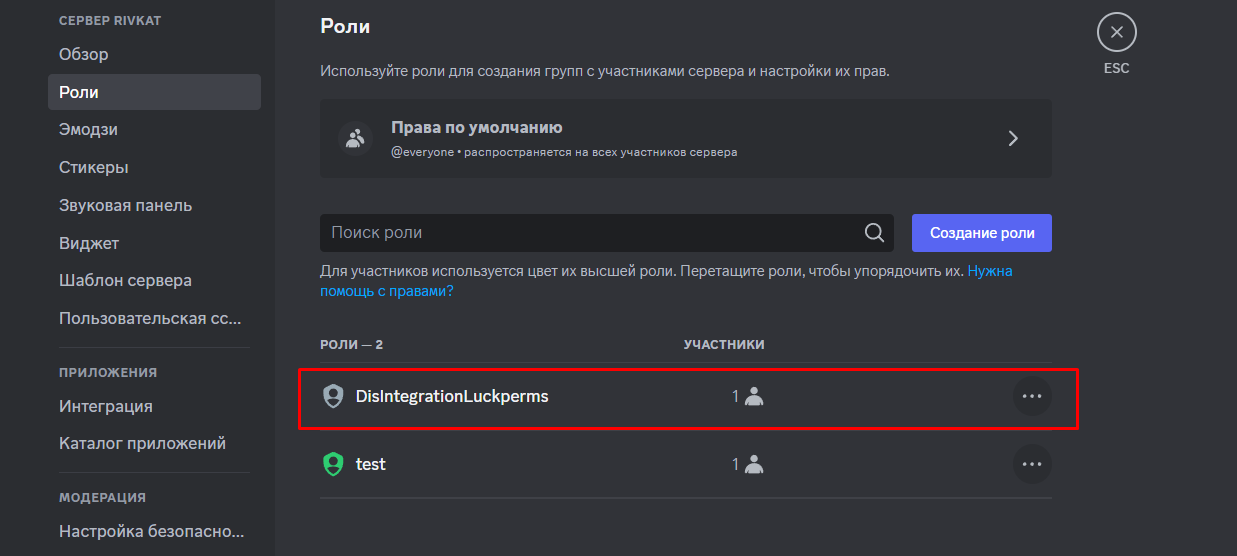Viewport: 1237px width, 556px height.
Task: Click the default permissions members icon
Action: (354, 138)
